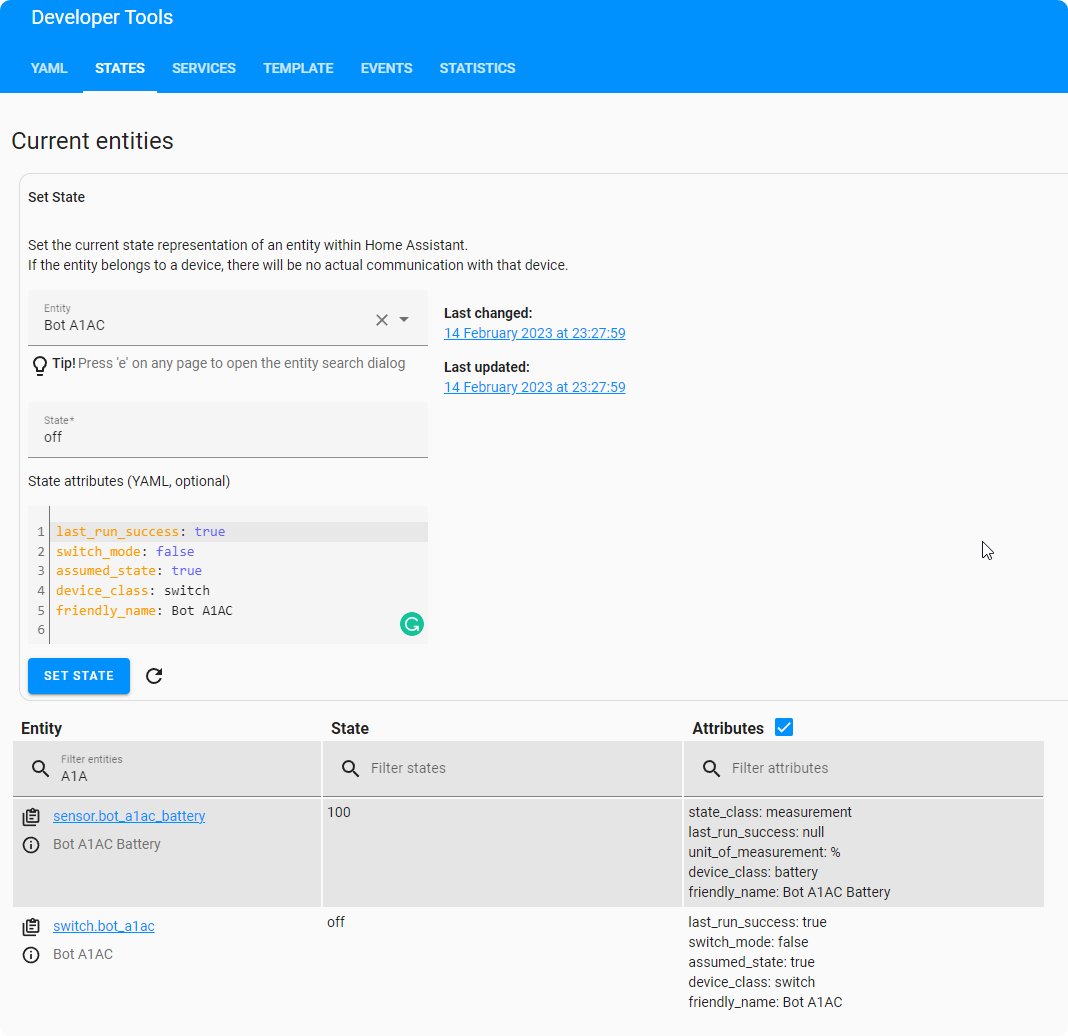Viewport: 1068px width, 1036px height.
Task: Click the refresh icon beside Set State
Action: [154, 676]
